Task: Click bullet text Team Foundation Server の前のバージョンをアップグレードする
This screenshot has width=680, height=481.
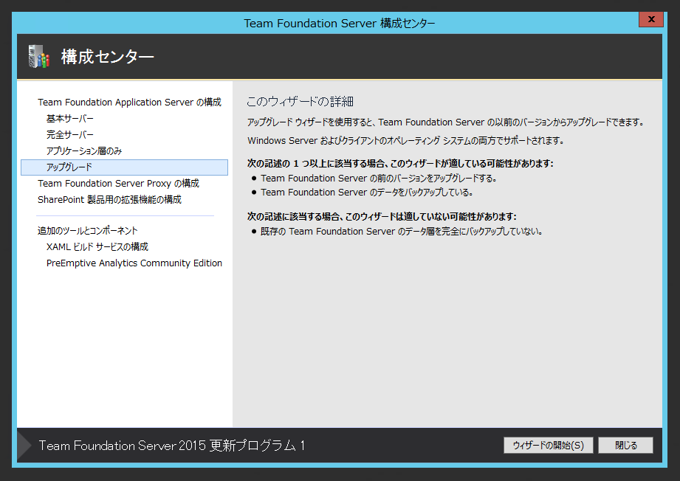Action: click(378, 178)
